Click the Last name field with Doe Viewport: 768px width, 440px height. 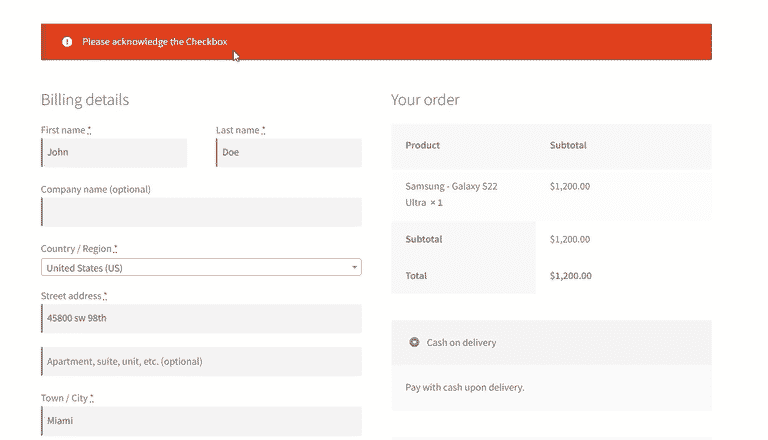(x=289, y=152)
